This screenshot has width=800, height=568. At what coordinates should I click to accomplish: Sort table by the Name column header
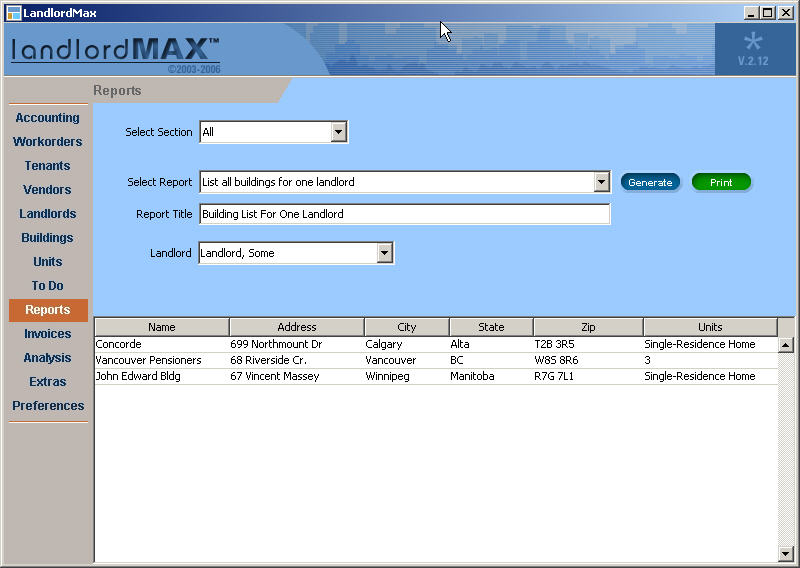[161, 327]
